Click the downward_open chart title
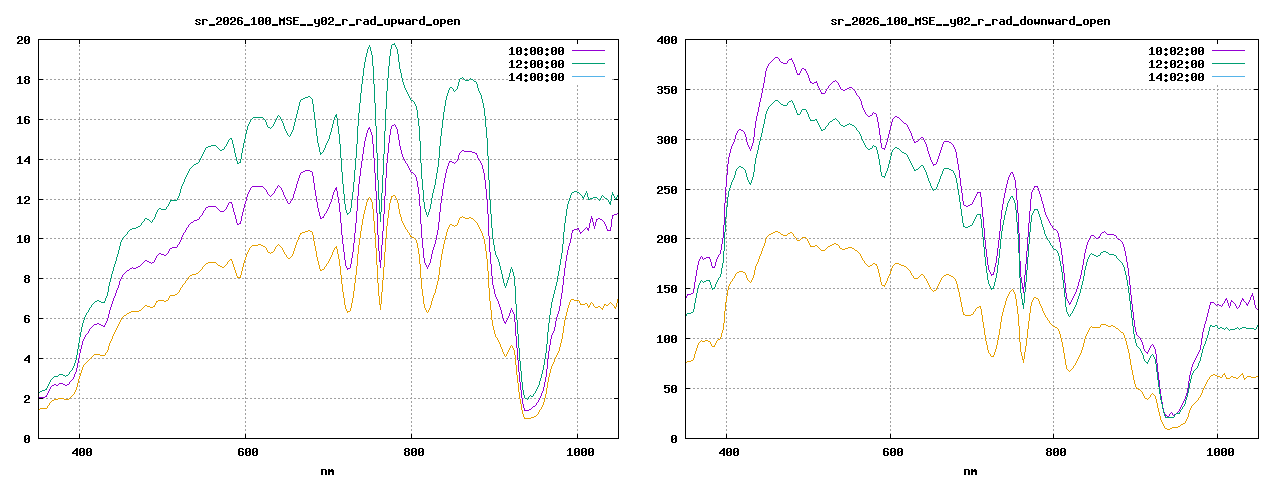This screenshot has width=1280, height=480. 969,21
